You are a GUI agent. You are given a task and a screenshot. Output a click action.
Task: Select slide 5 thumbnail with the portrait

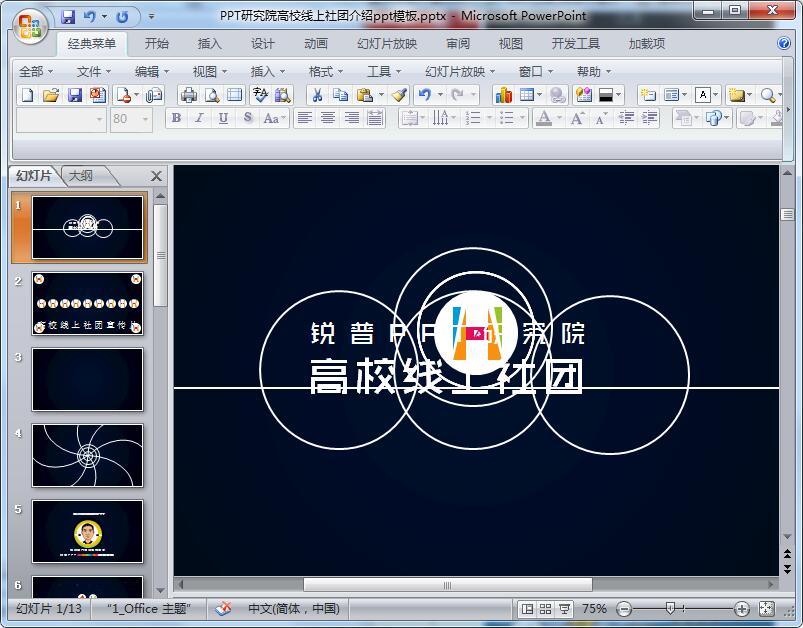[x=88, y=531]
